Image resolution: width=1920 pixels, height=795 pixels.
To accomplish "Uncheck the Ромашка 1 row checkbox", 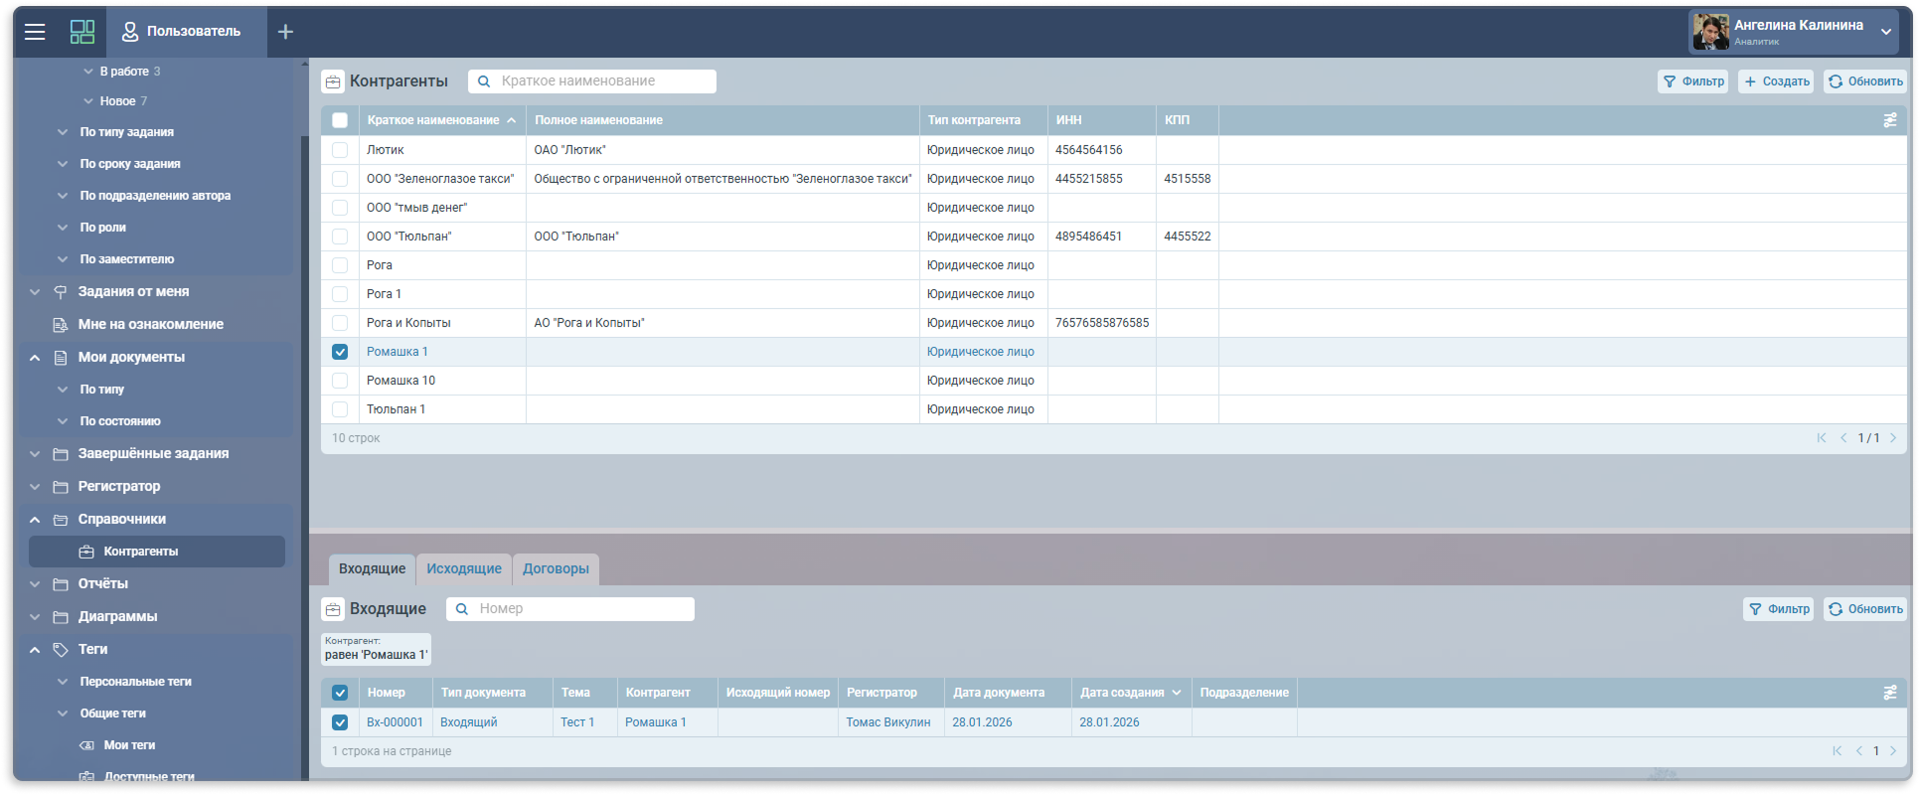I will click(x=340, y=352).
